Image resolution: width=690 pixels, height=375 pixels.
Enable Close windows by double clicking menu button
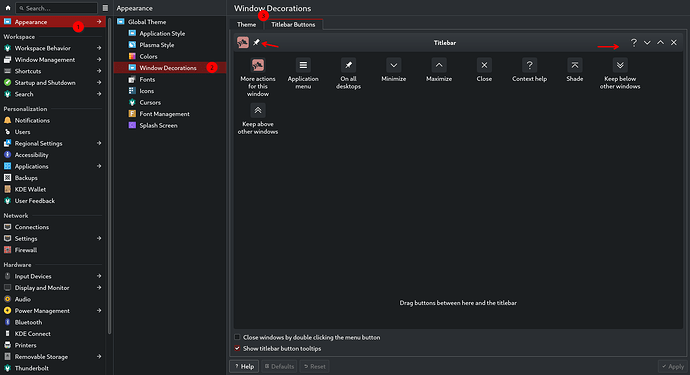tap(237, 337)
